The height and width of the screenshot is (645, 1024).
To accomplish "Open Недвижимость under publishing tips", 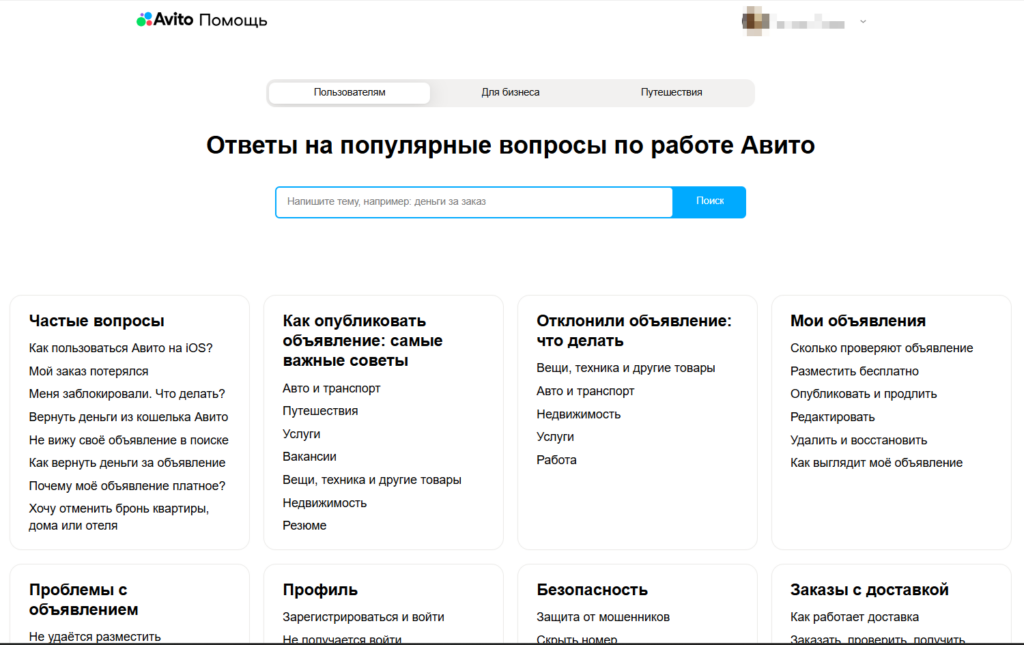I will coord(325,503).
